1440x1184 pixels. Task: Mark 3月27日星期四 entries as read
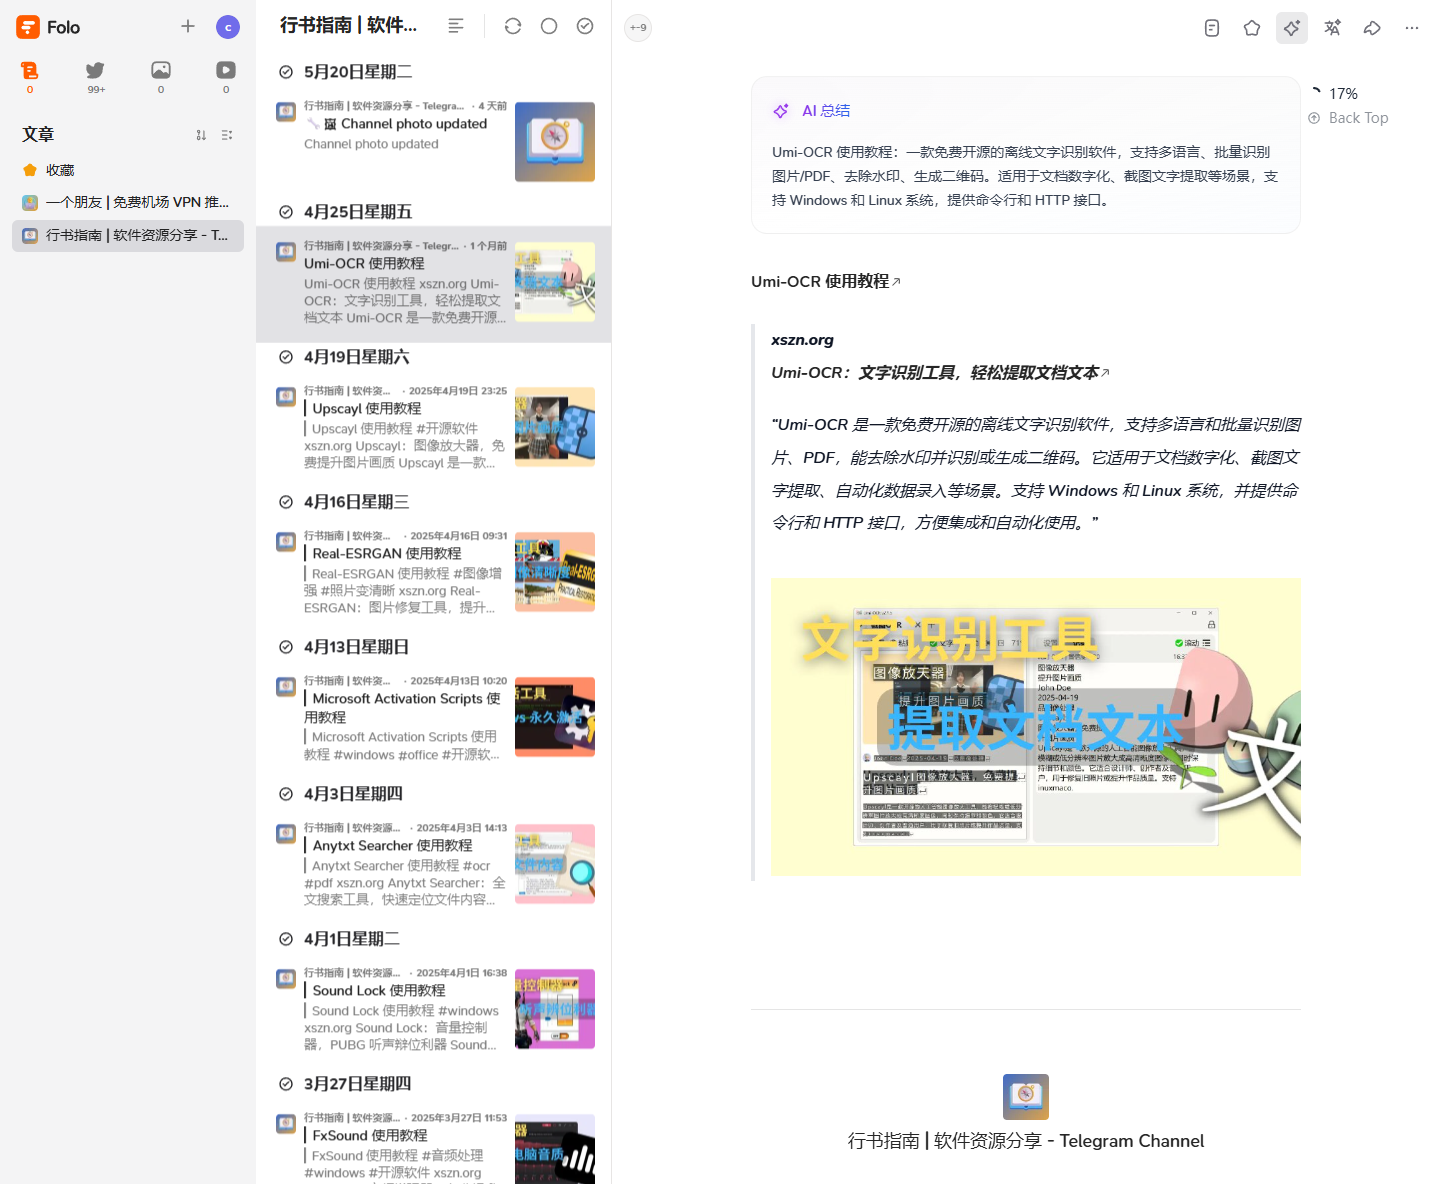point(286,1084)
